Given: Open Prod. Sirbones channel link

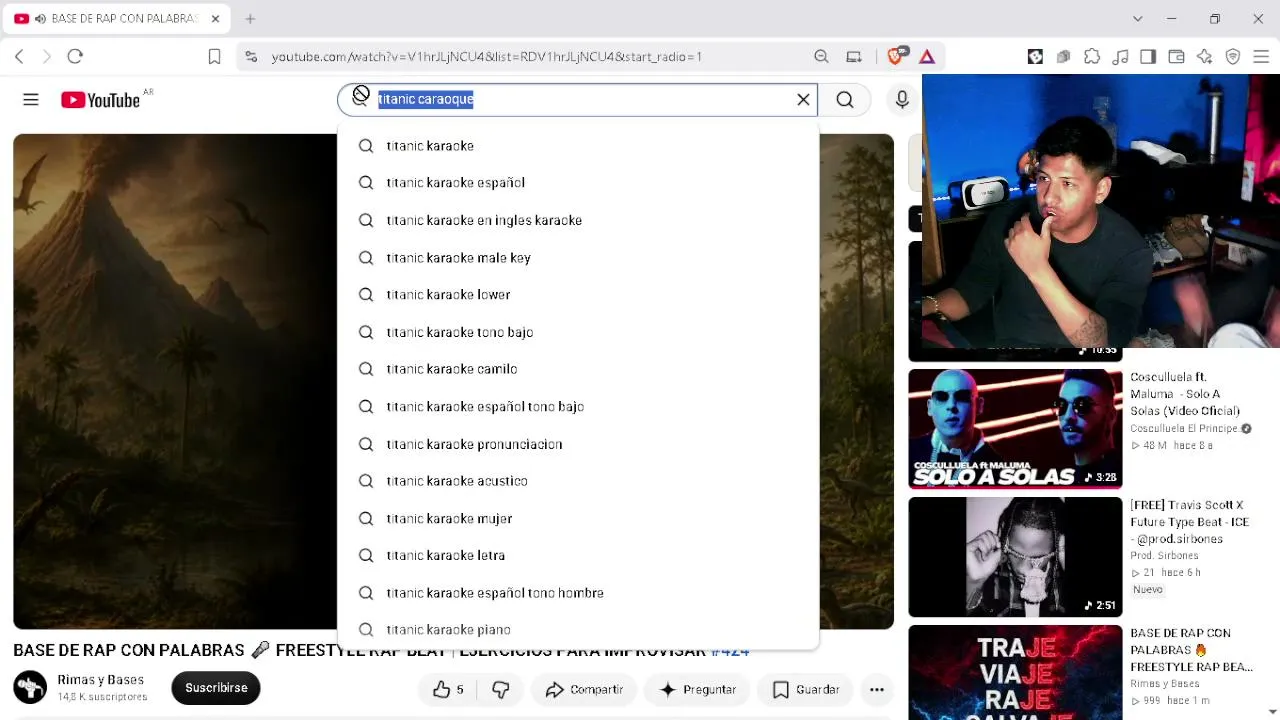Looking at the screenshot, I should point(1164,556).
